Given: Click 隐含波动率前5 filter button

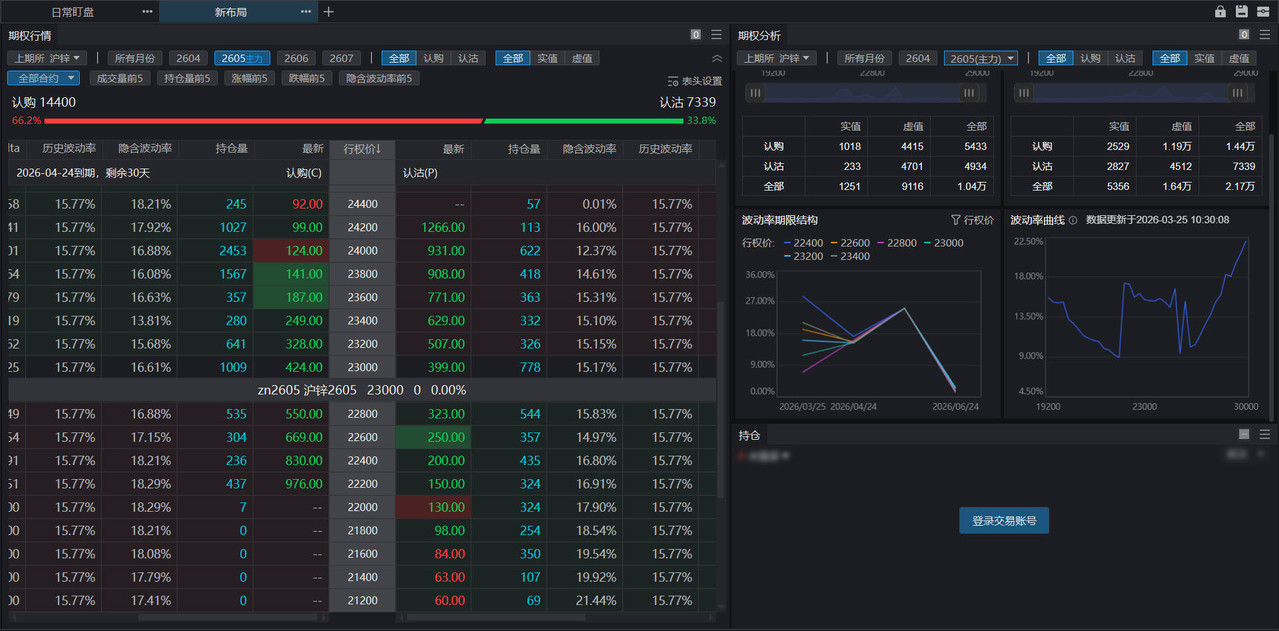Looking at the screenshot, I should pos(380,78).
